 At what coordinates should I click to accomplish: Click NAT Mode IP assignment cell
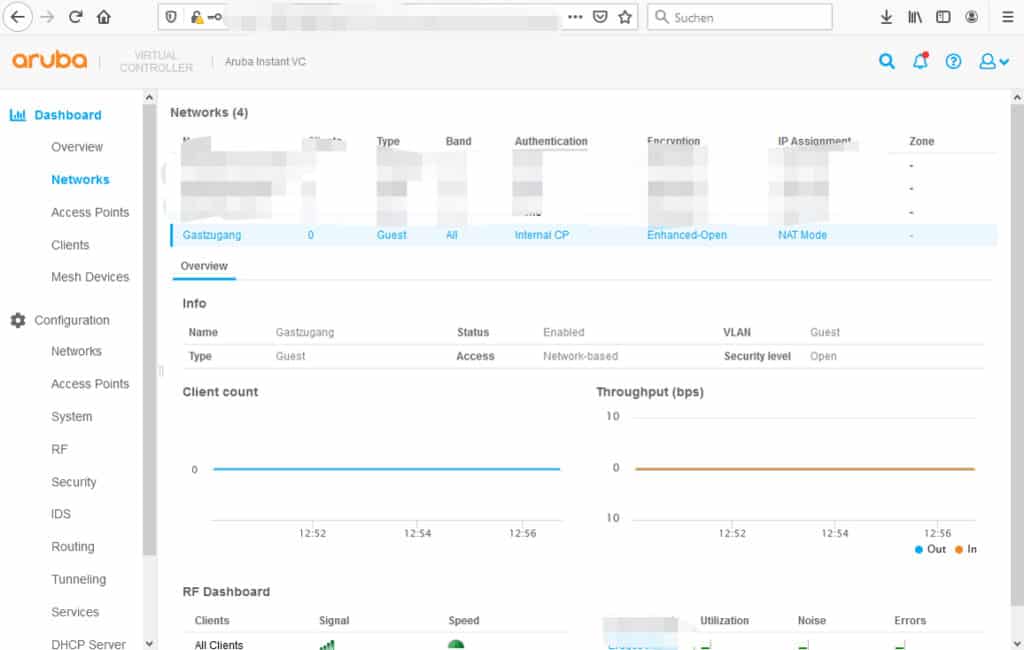point(802,235)
